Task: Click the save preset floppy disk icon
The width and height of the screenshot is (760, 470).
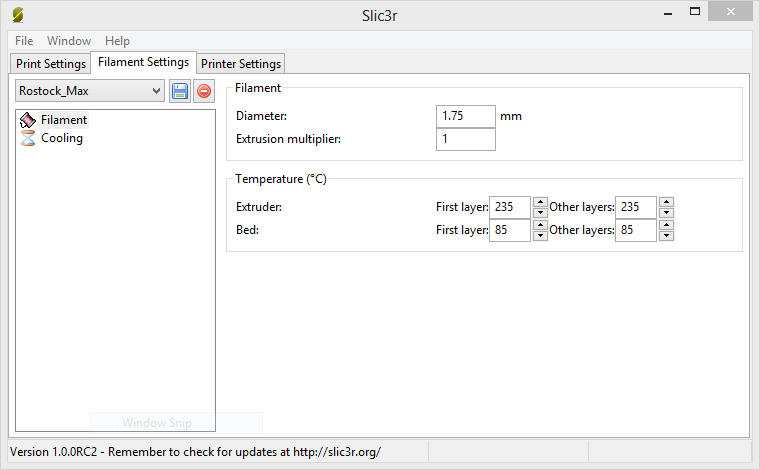Action: (180, 91)
